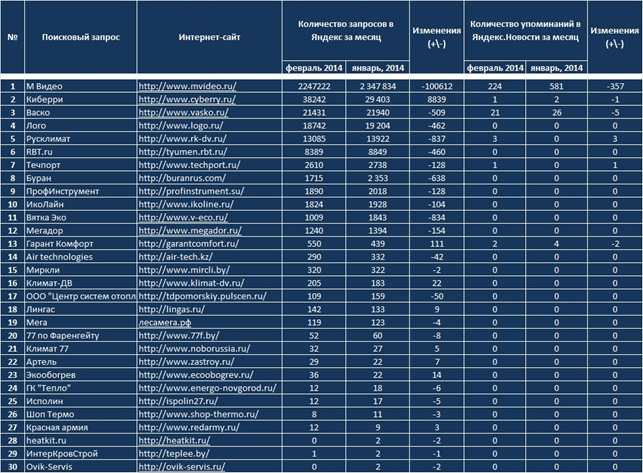Image resolution: width=643 pixels, height=473 pixels.
Task: Click the January value 19 204
Action: [378, 126]
